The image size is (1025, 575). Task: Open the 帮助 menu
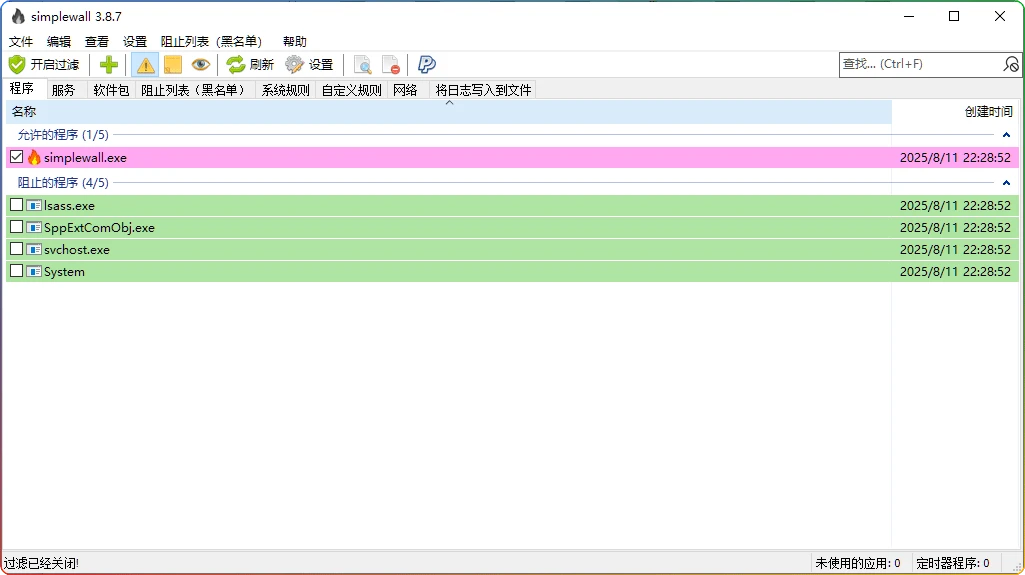[x=294, y=42]
